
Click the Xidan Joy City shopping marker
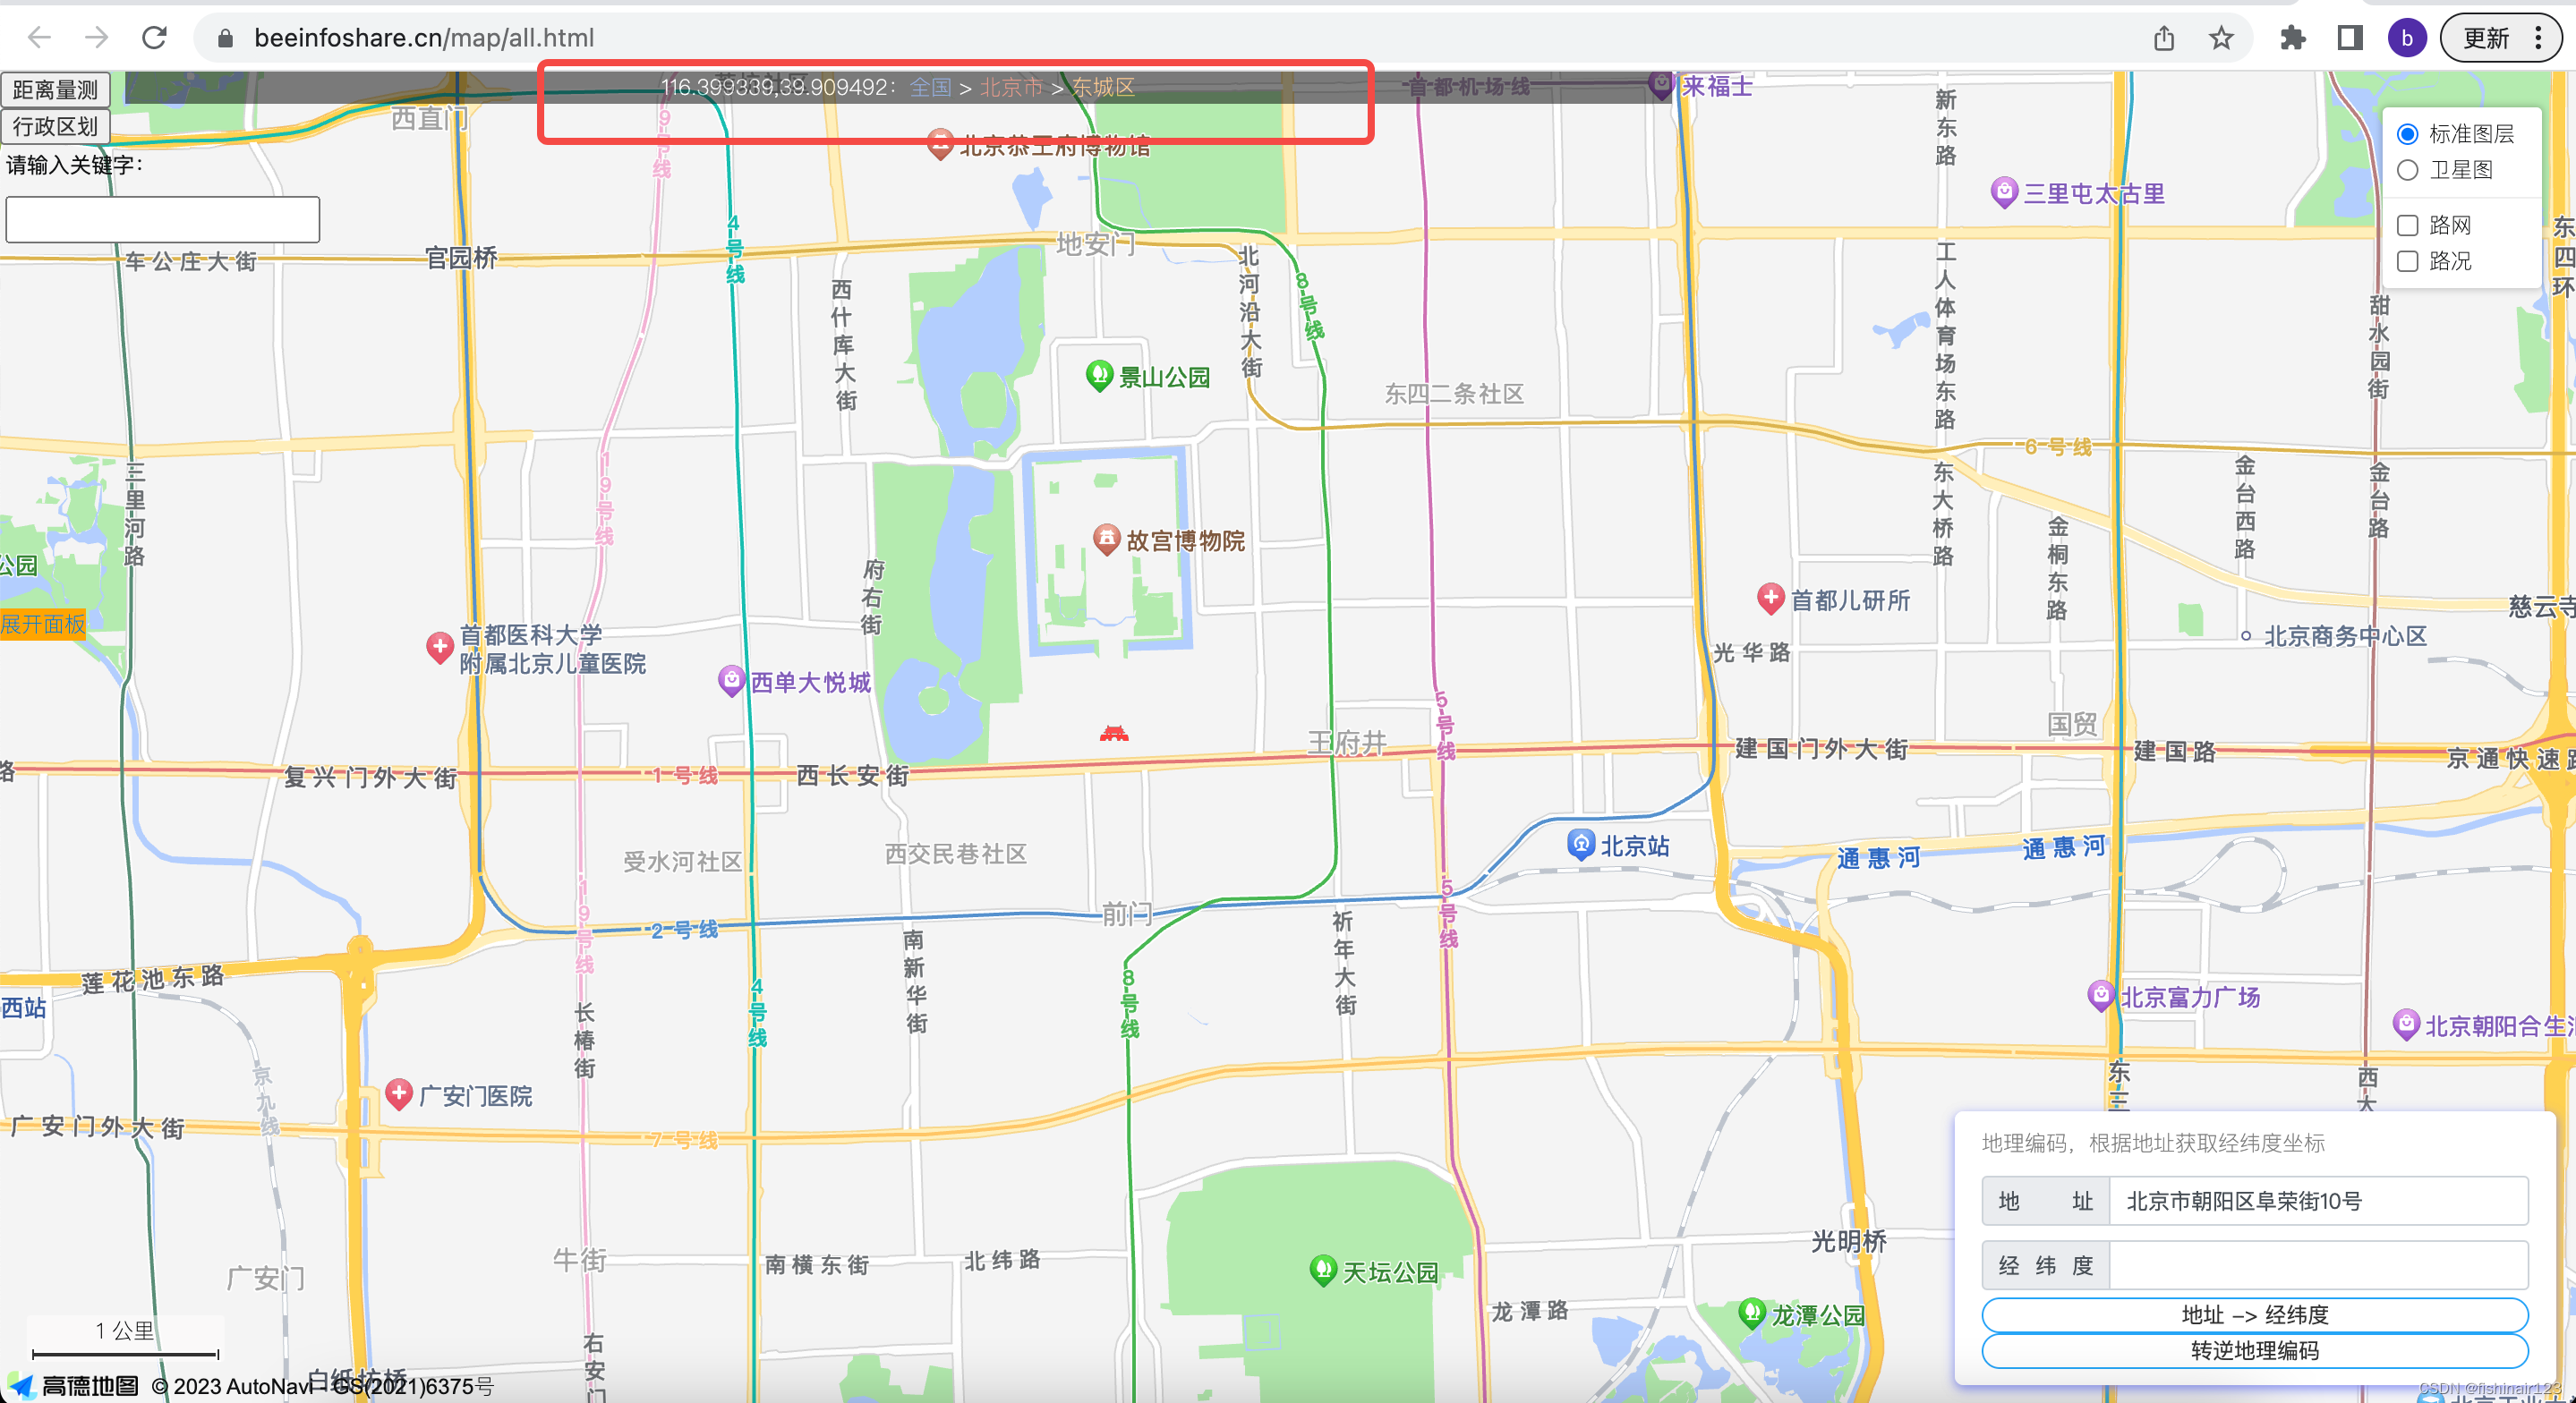(x=731, y=680)
